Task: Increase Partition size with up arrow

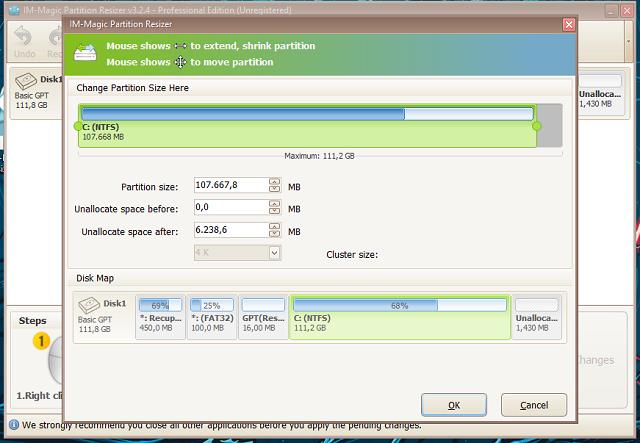Action: tap(275, 181)
